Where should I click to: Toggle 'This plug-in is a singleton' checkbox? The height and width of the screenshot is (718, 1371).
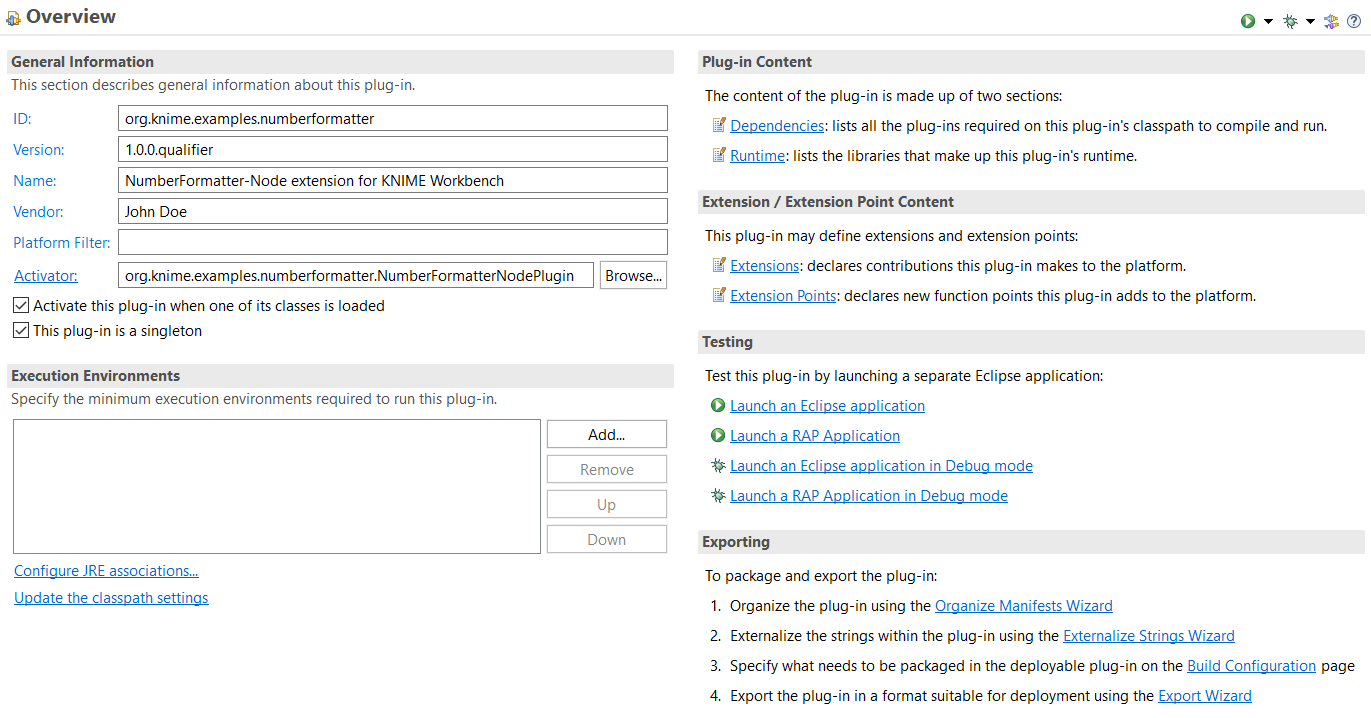coord(21,331)
